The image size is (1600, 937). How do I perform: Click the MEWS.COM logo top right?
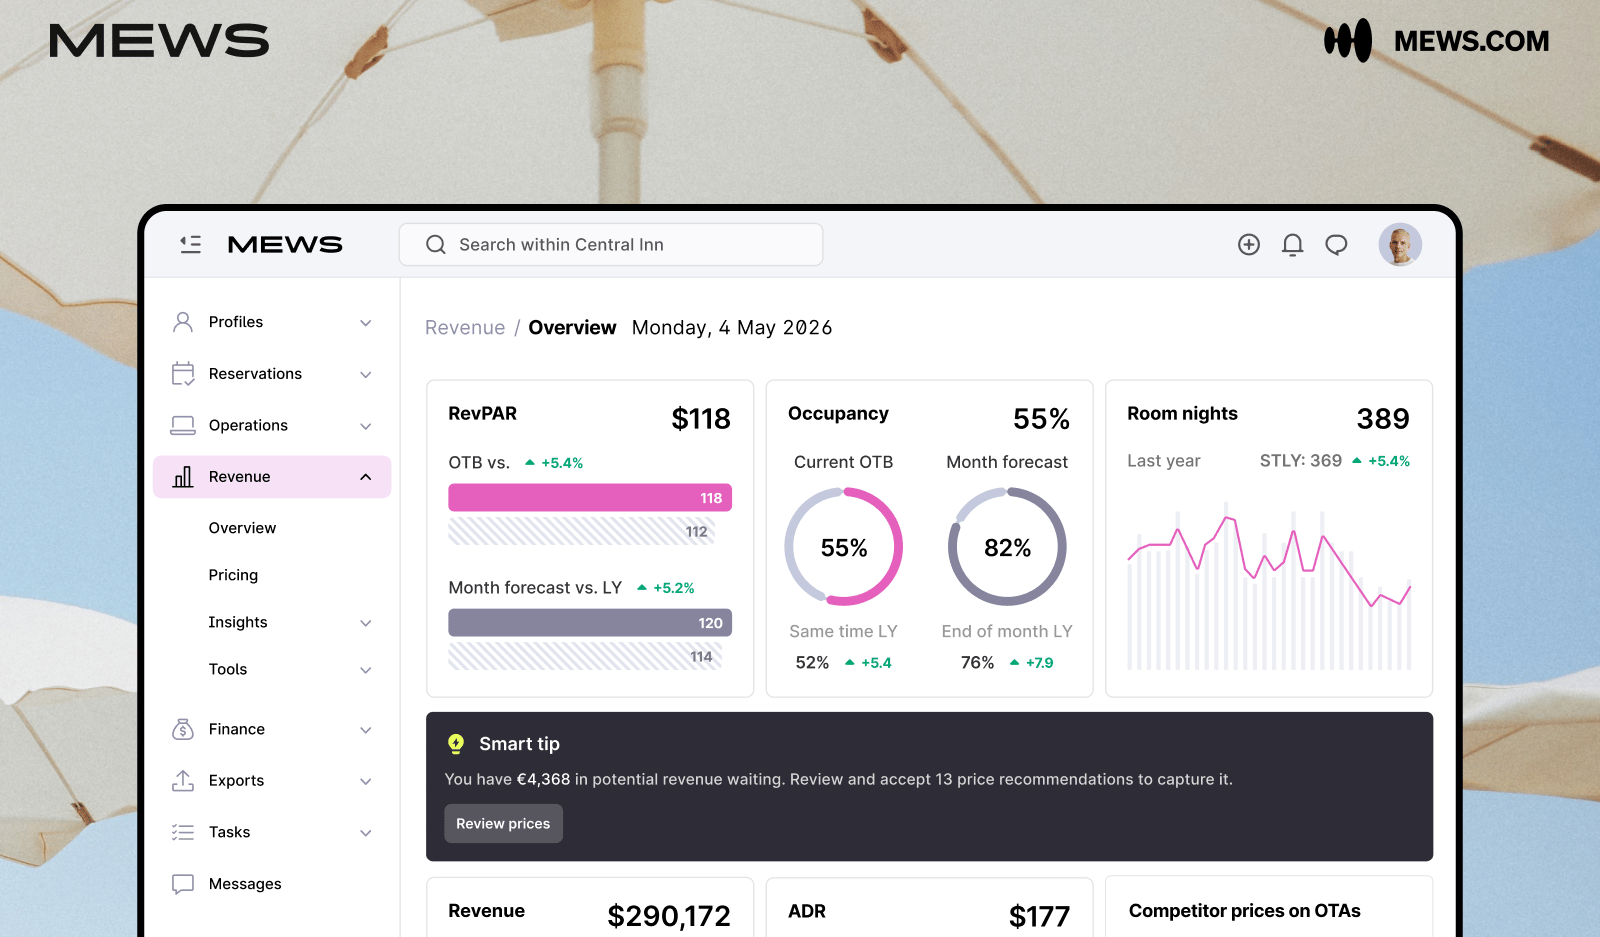pos(1436,41)
